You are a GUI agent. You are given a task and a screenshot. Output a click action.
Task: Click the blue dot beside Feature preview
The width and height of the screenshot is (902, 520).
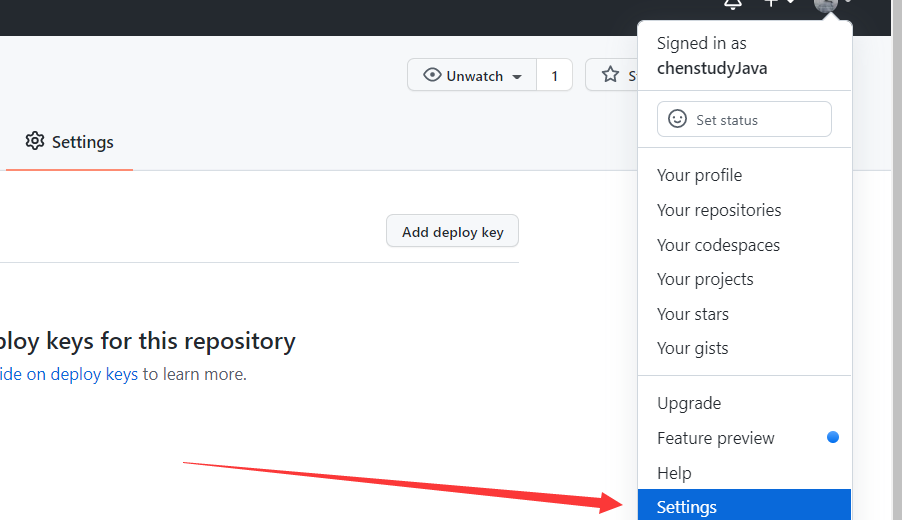pyautogui.click(x=832, y=437)
